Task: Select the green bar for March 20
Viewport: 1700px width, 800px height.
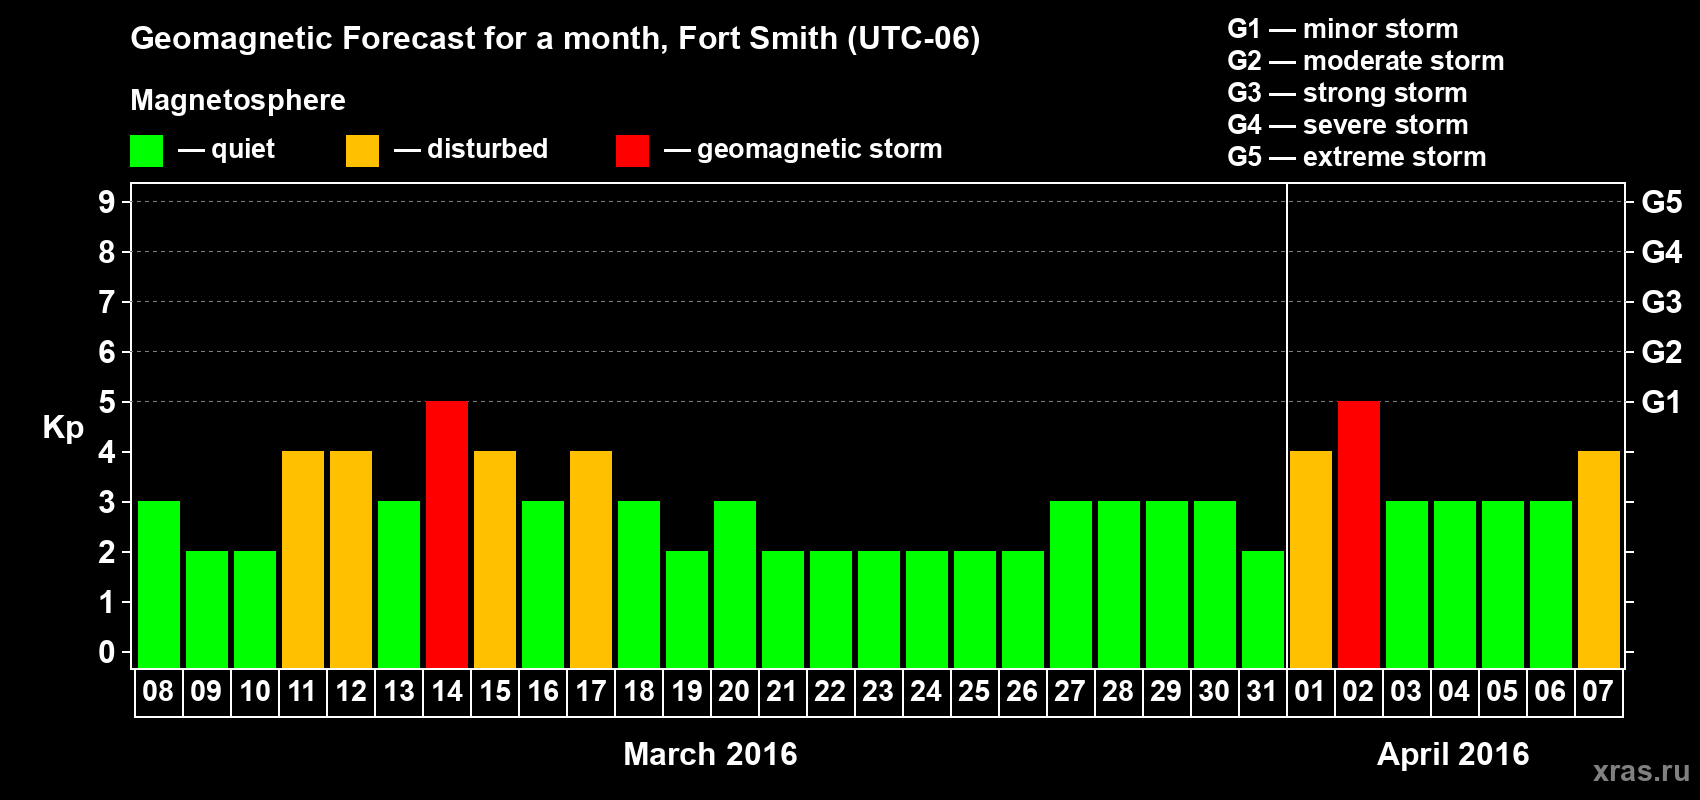Action: coord(735,584)
